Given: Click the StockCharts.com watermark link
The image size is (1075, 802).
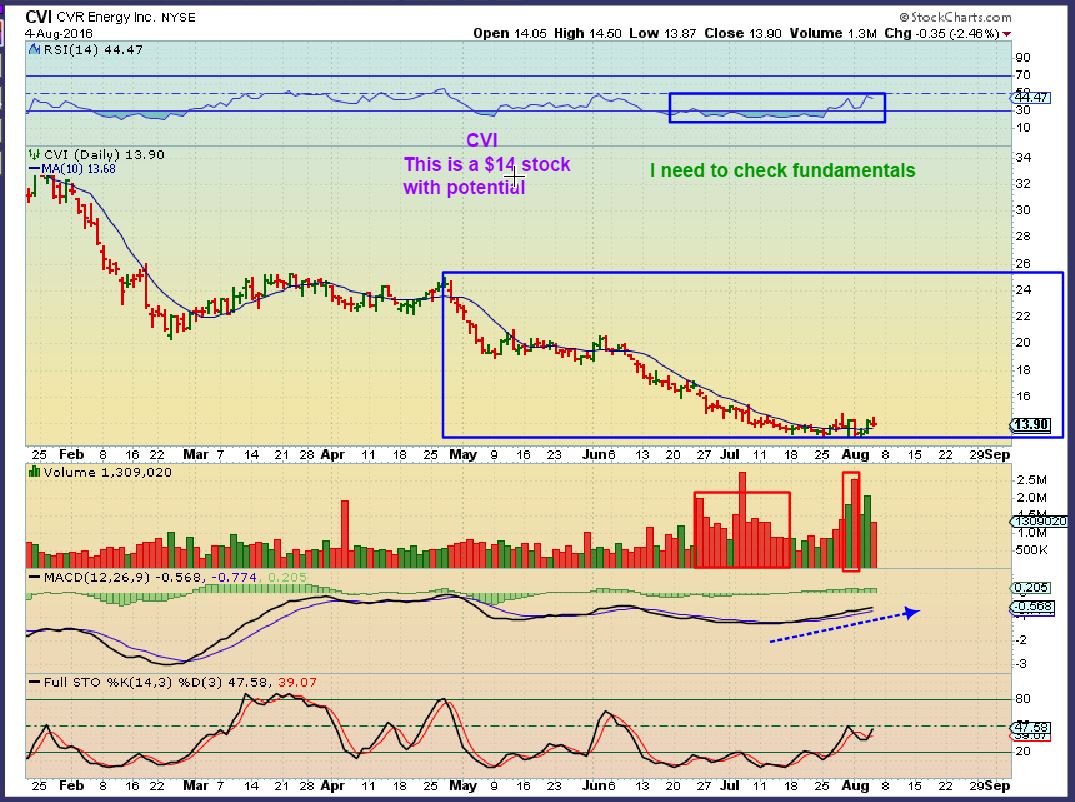Looking at the screenshot, I should tap(955, 17).
